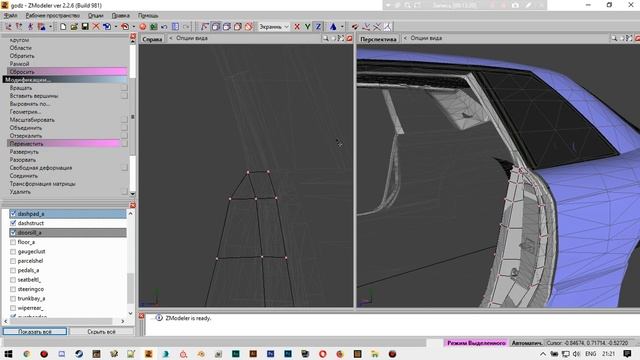Click the ENG language indicator in tray
This screenshot has width=640, height=360.
coord(591,353)
